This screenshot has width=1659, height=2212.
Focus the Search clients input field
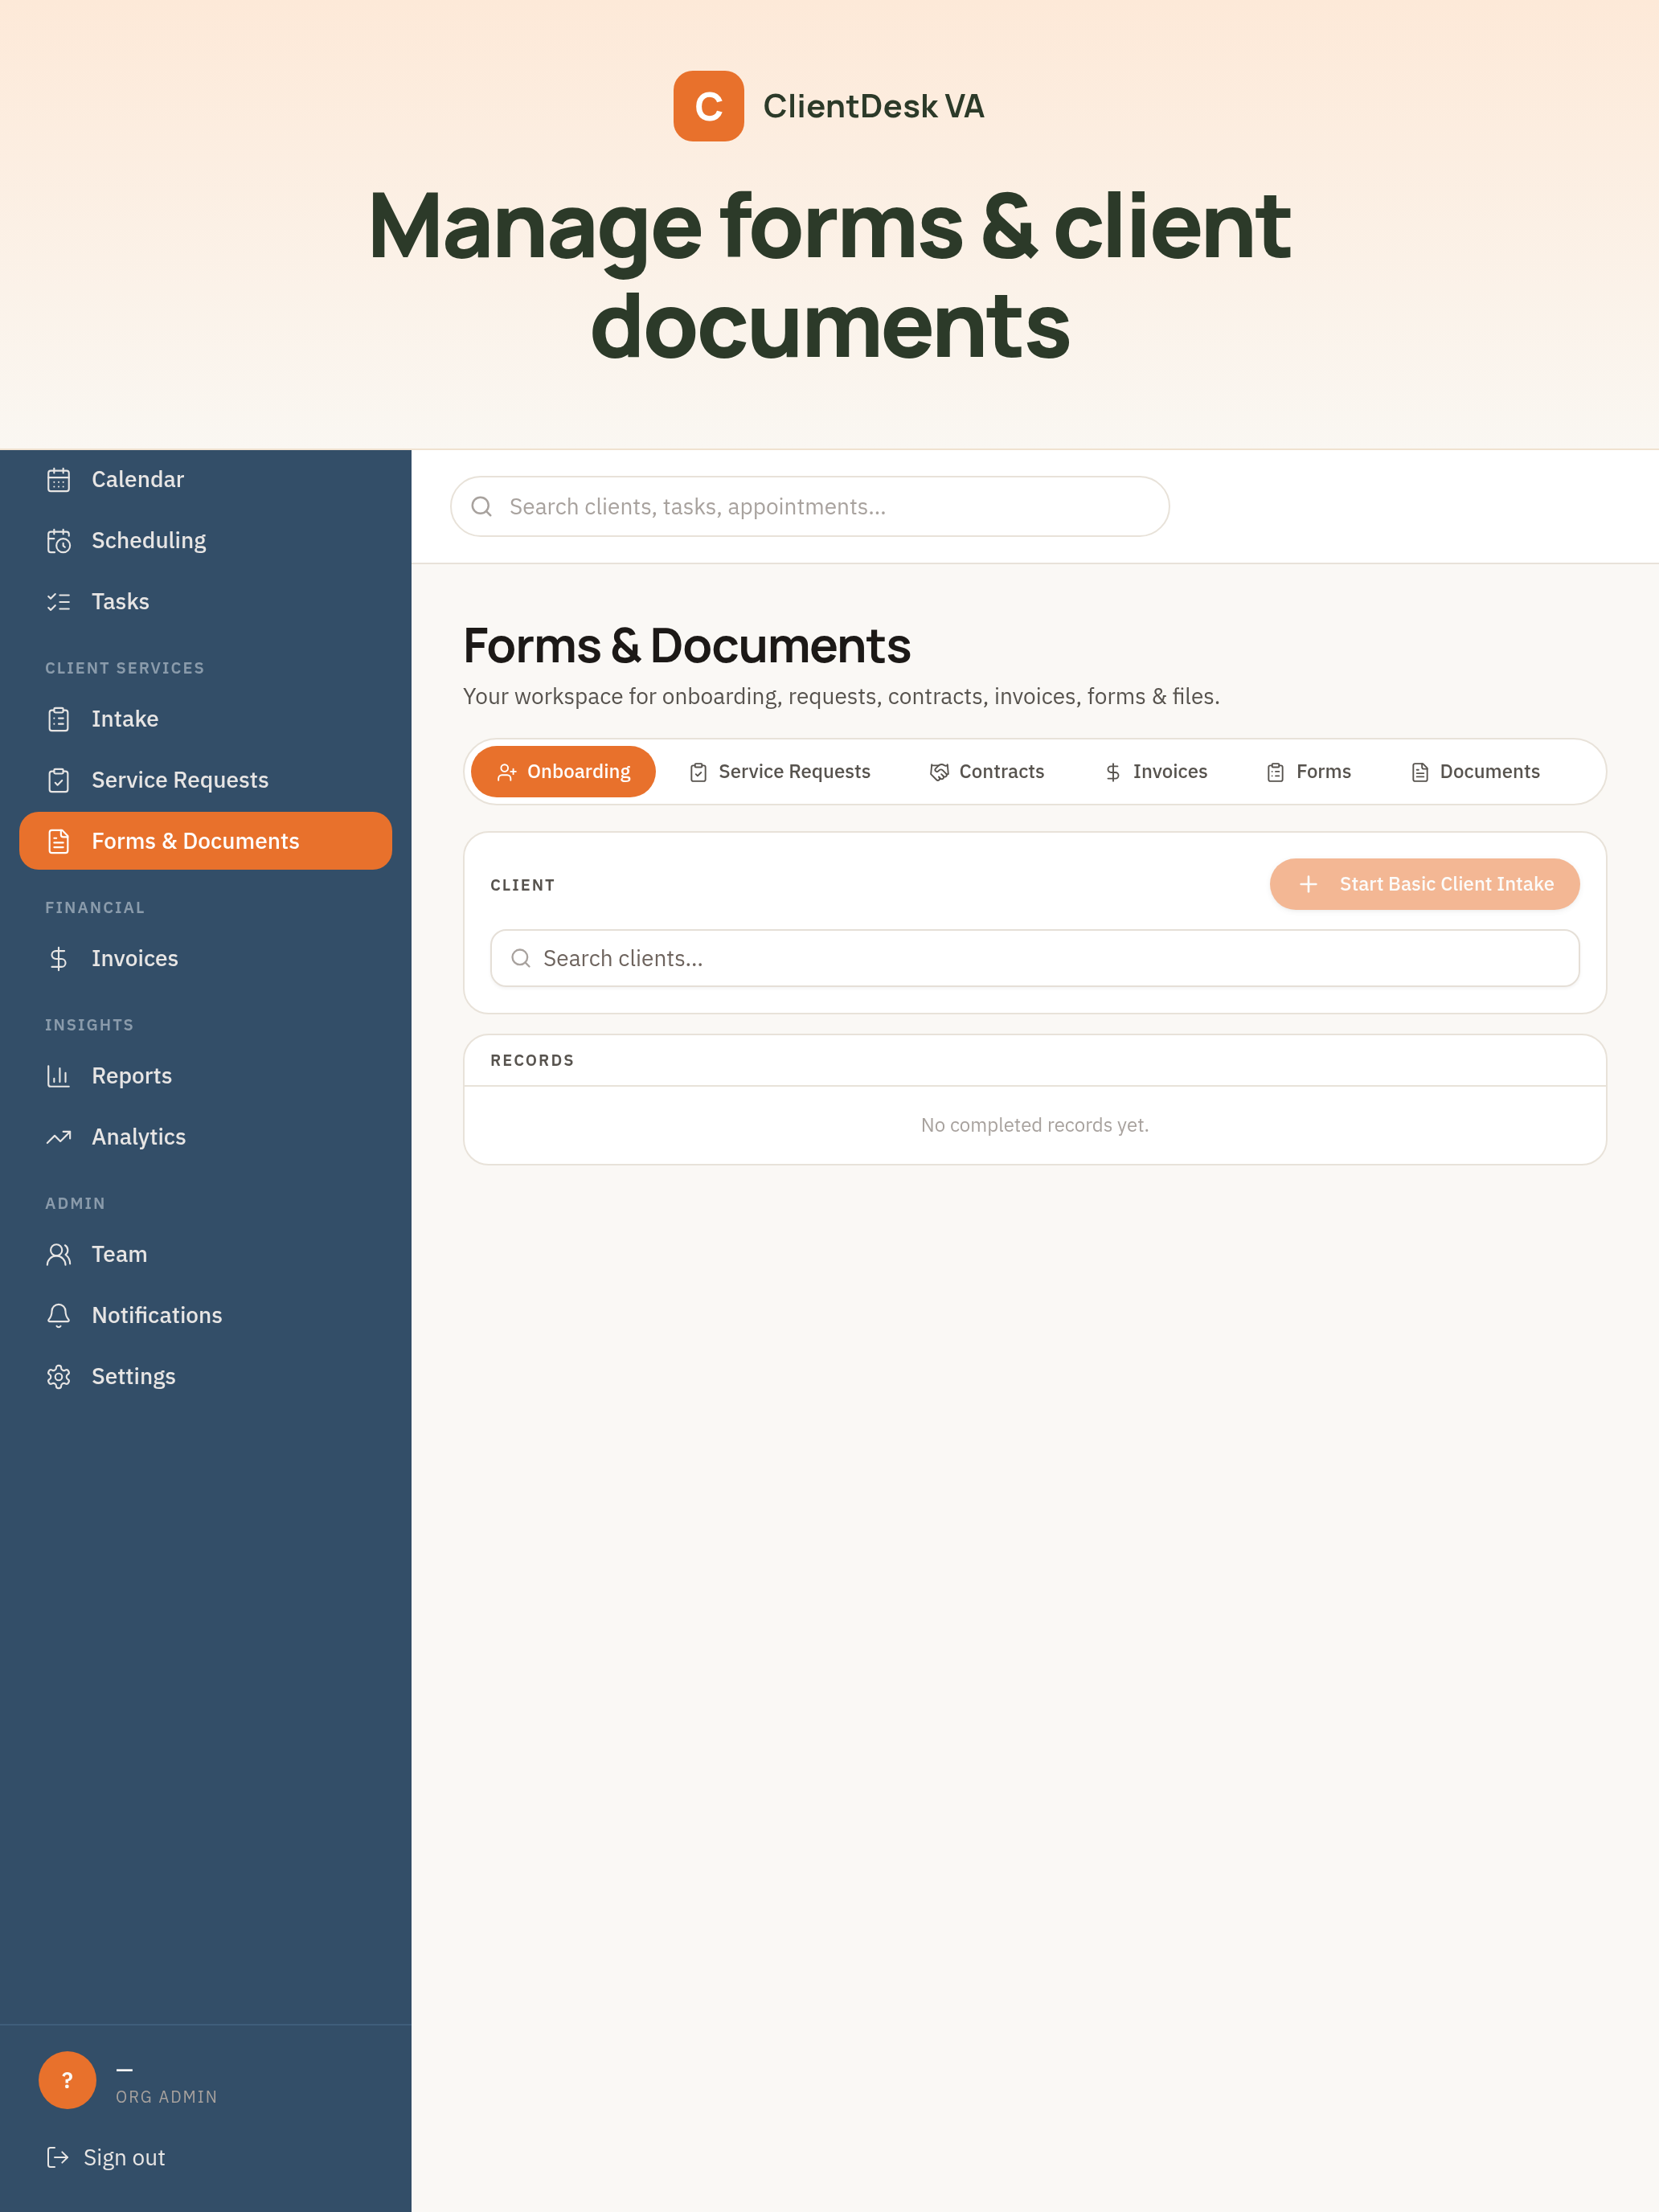pyautogui.click(x=1035, y=958)
